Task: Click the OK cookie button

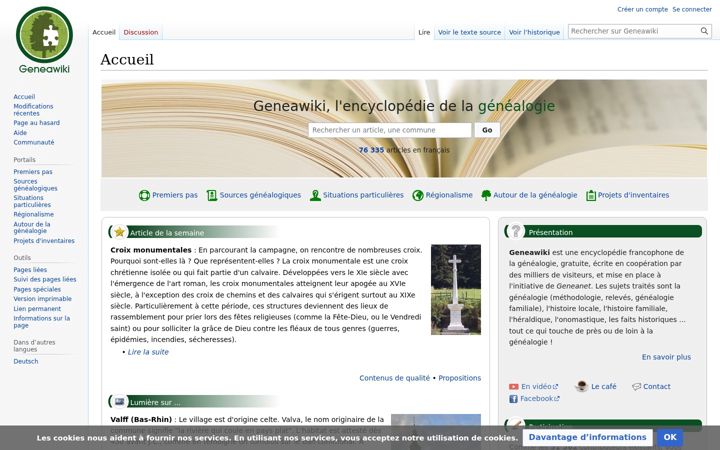Action: pos(669,437)
